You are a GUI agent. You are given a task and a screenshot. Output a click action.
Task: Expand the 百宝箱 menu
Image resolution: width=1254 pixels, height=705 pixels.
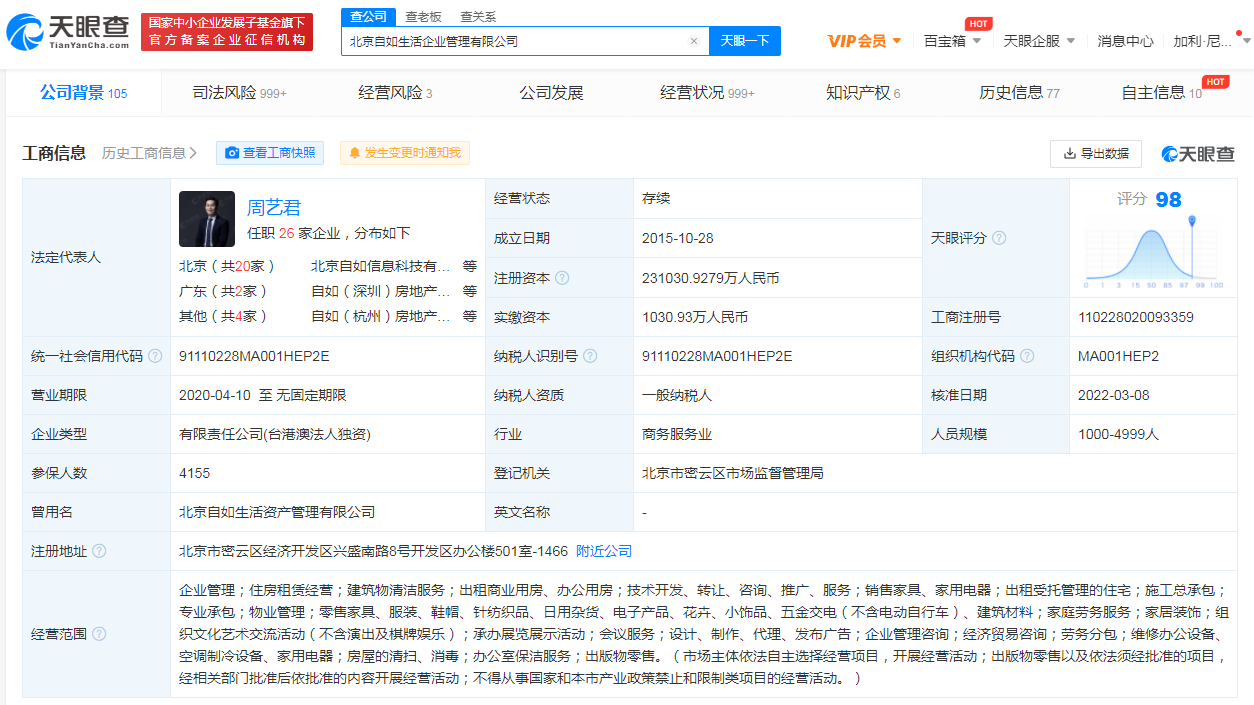(952, 41)
